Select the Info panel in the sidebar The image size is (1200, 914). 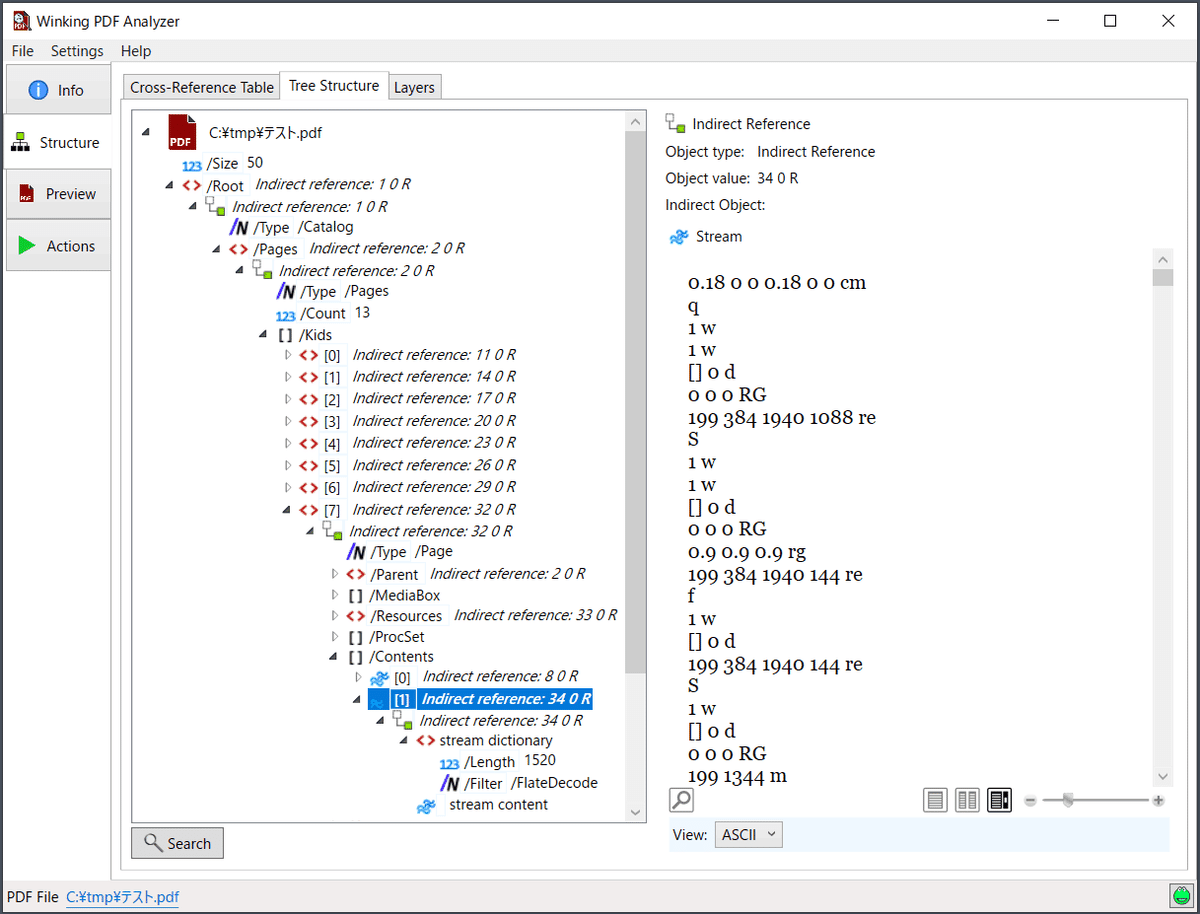click(x=58, y=89)
